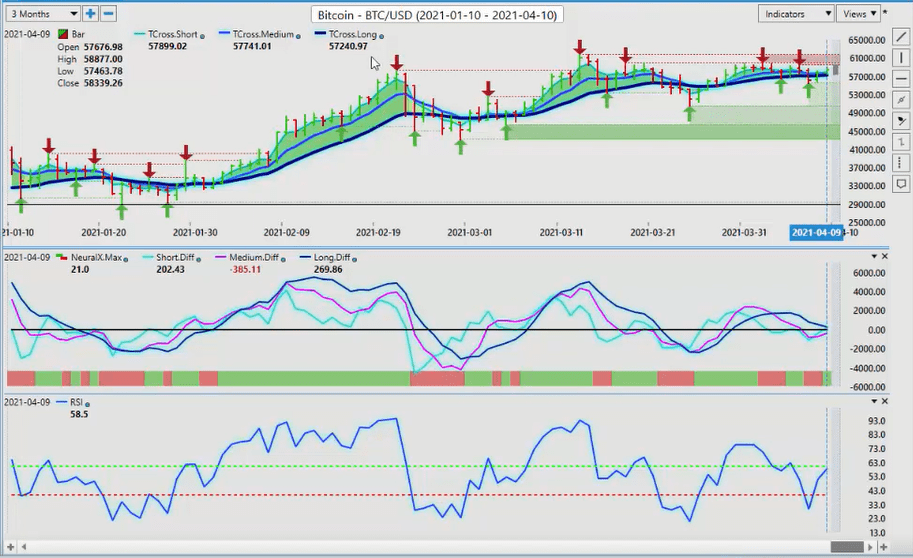Zoom out with the minus button

point(108,13)
